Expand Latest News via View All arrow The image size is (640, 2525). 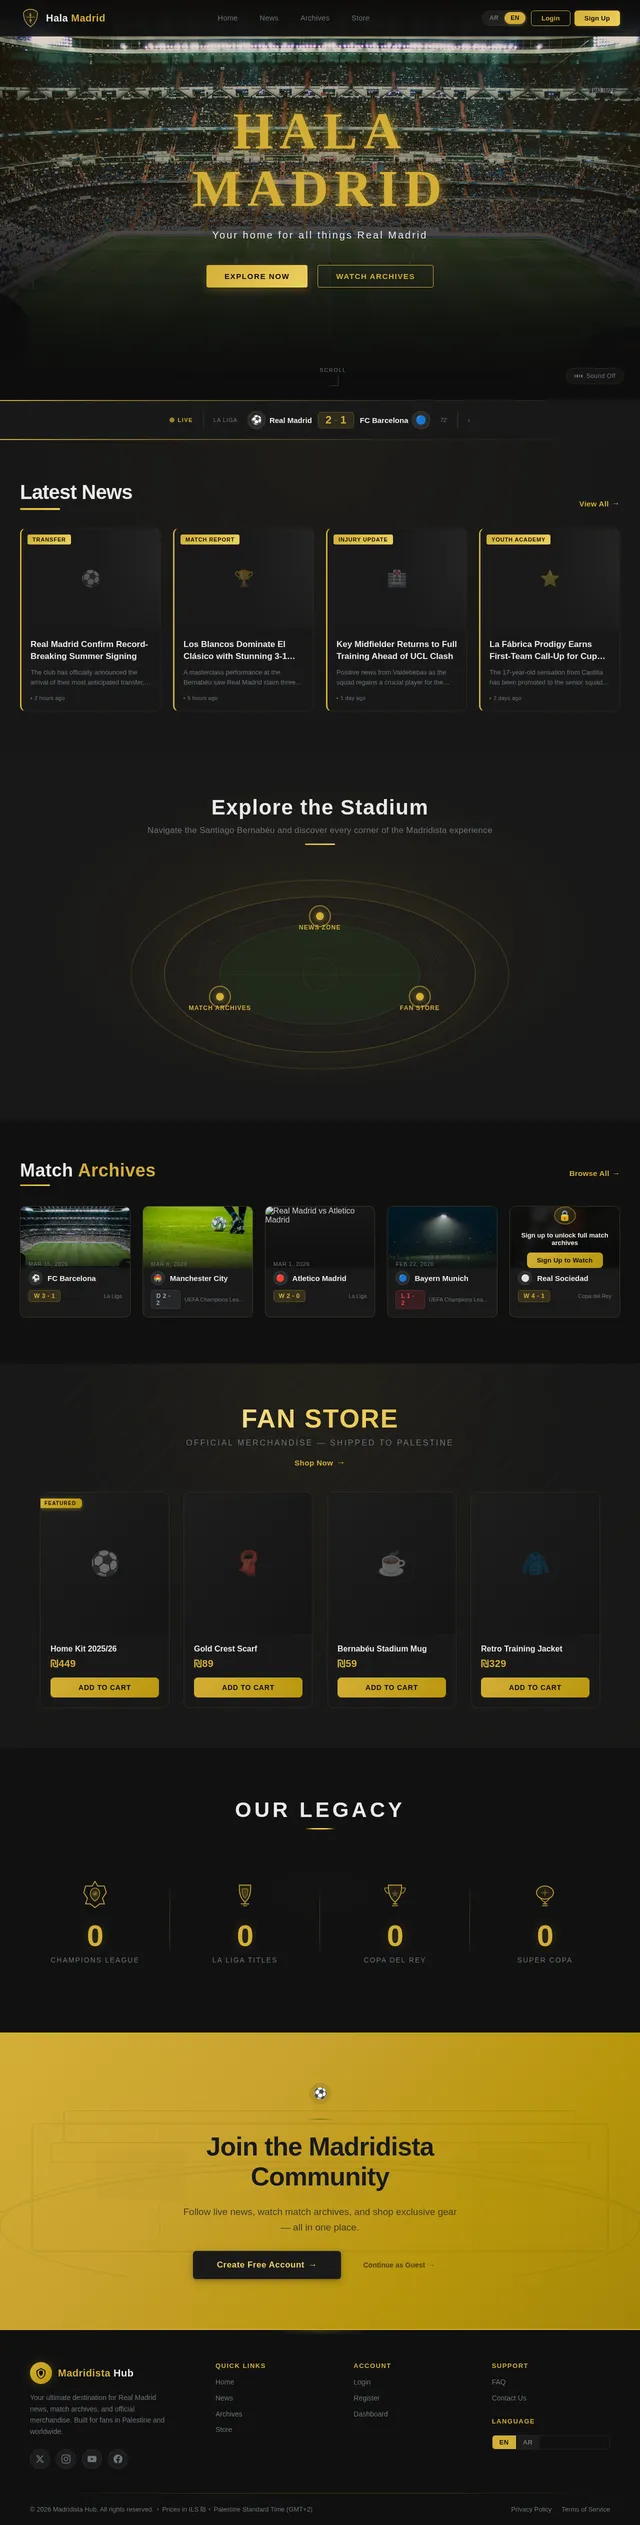pyautogui.click(x=599, y=504)
